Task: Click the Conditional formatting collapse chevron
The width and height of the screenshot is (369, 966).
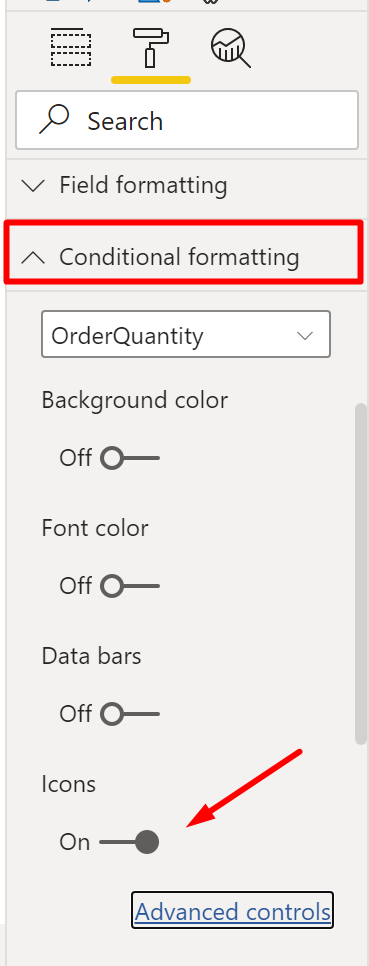Action: 33,257
